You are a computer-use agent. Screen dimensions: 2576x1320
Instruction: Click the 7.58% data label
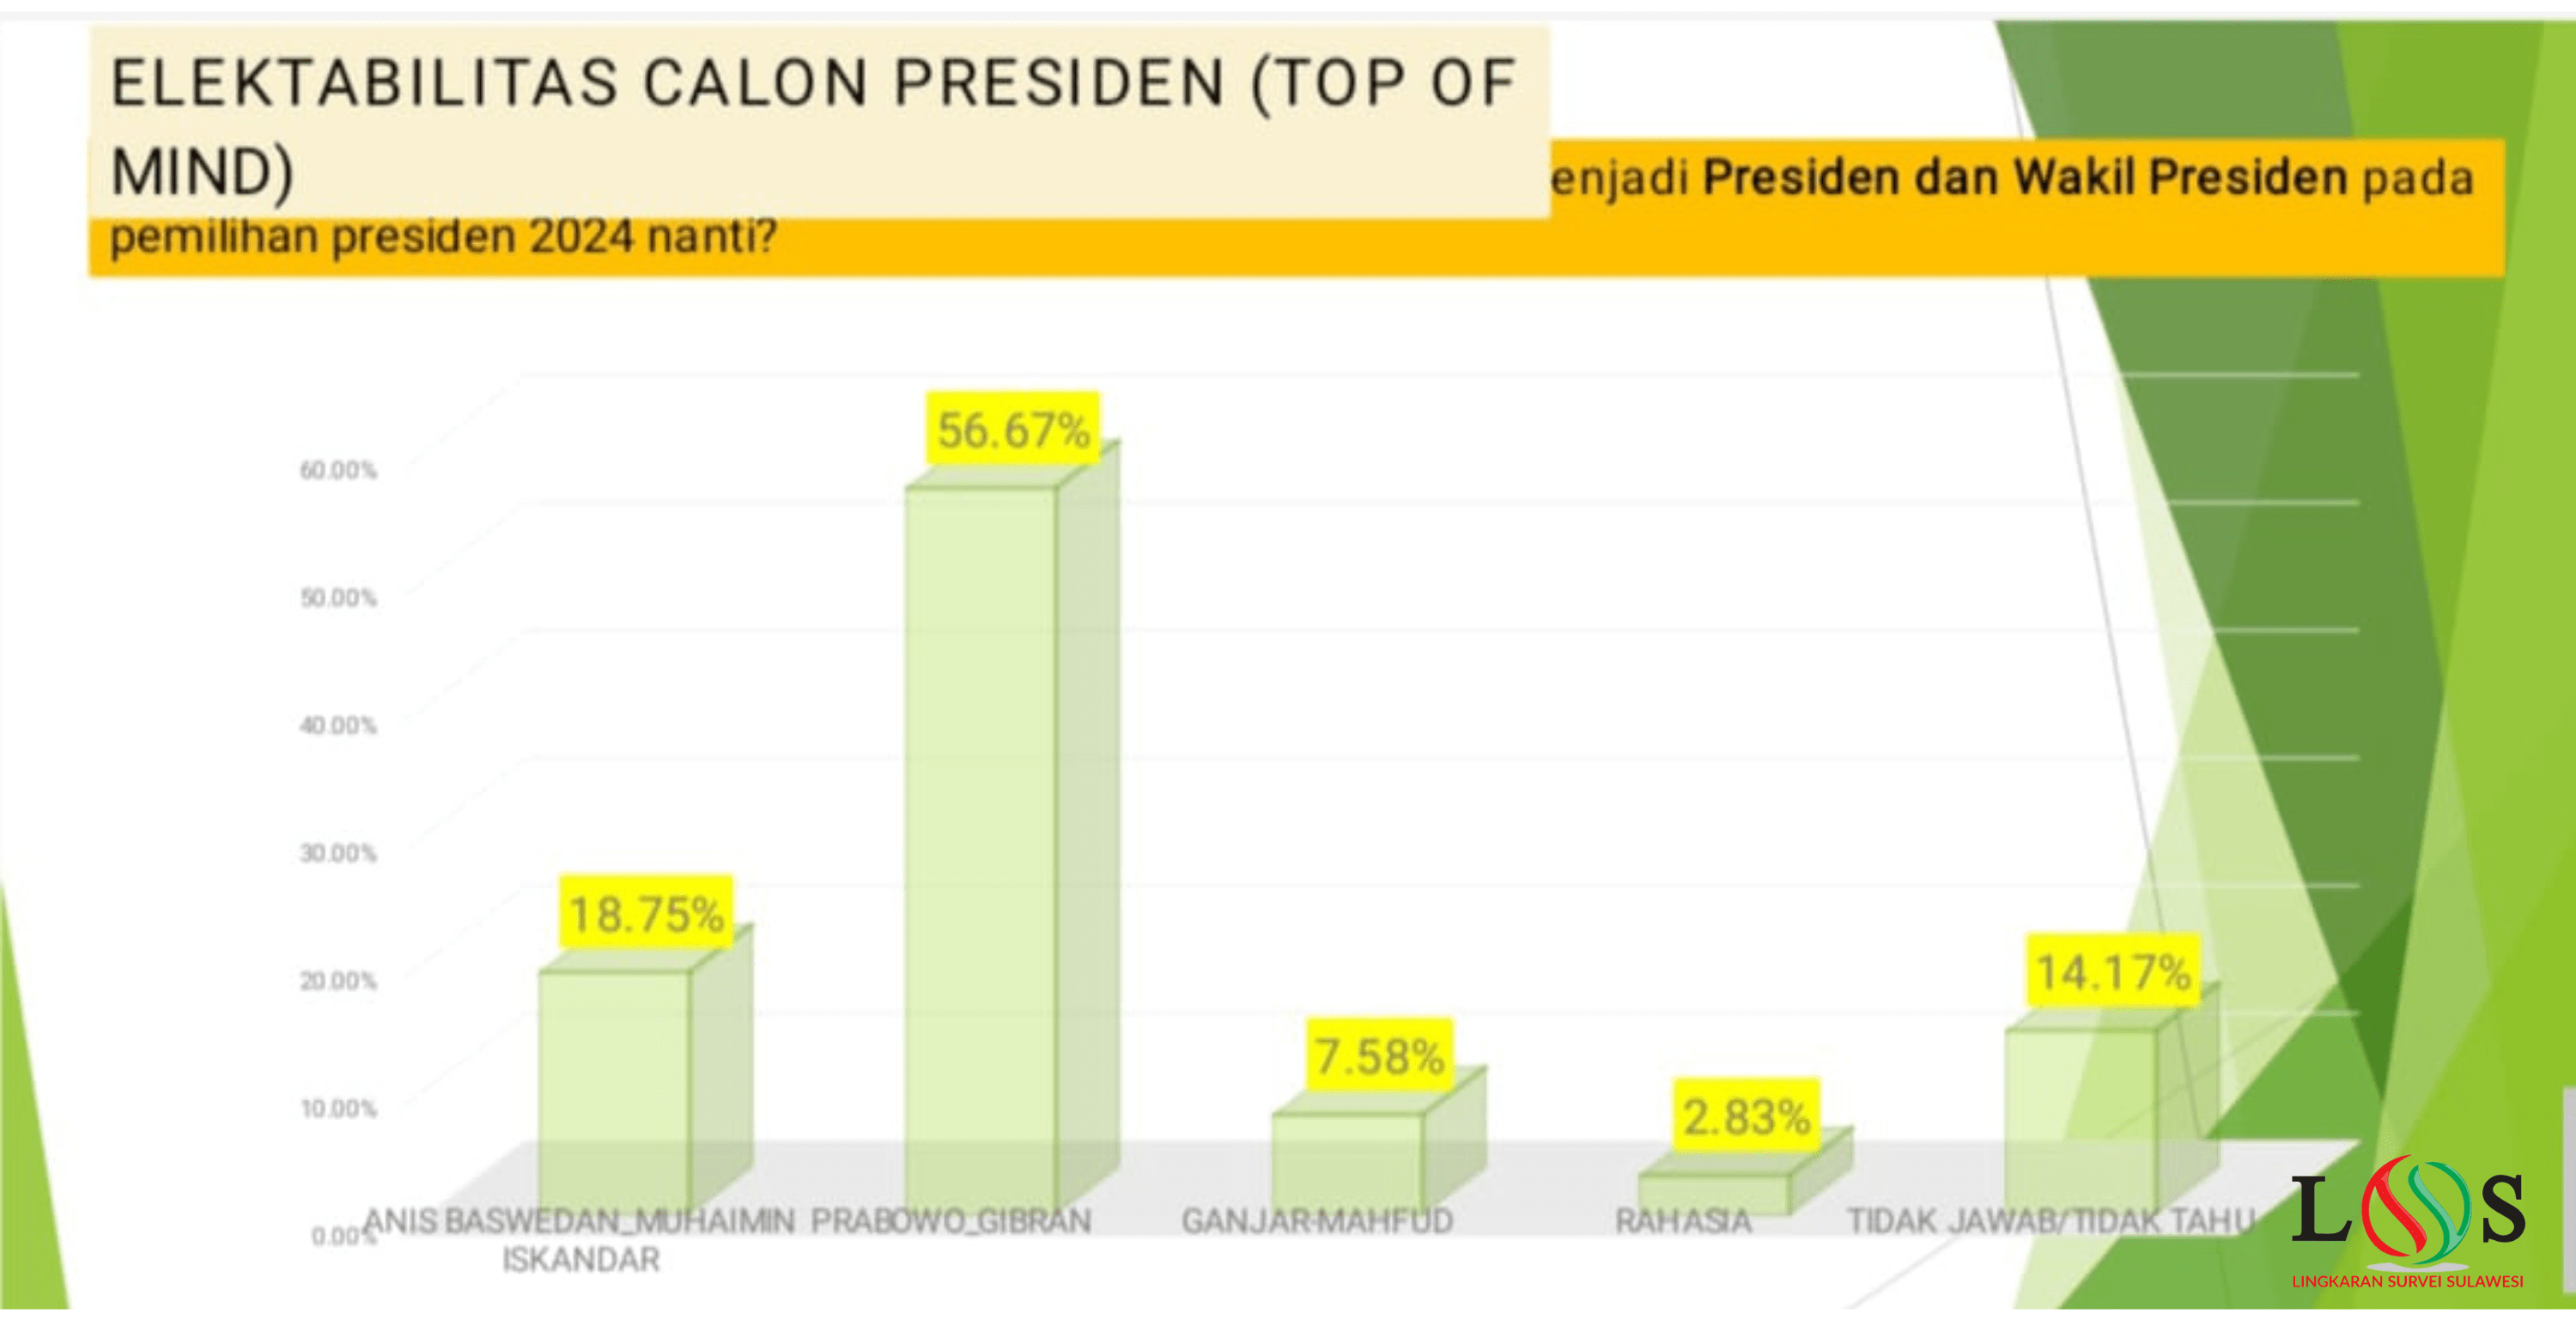(x=1379, y=1056)
